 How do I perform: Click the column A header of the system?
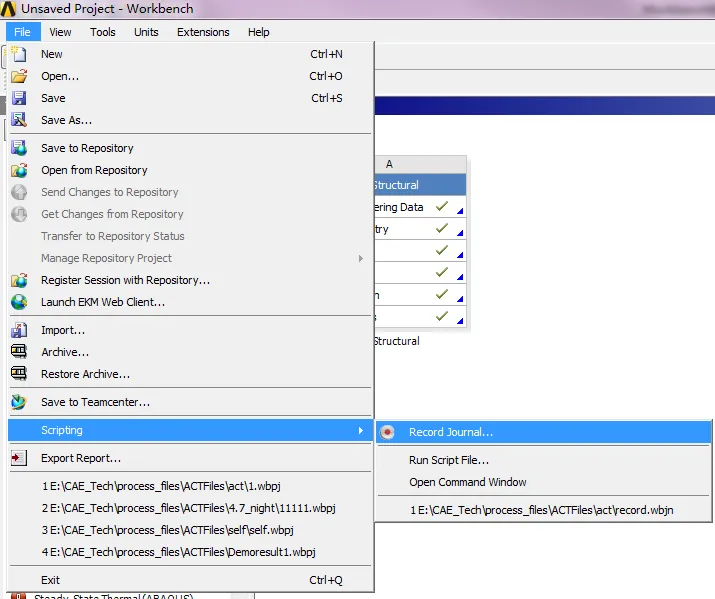pos(420,164)
